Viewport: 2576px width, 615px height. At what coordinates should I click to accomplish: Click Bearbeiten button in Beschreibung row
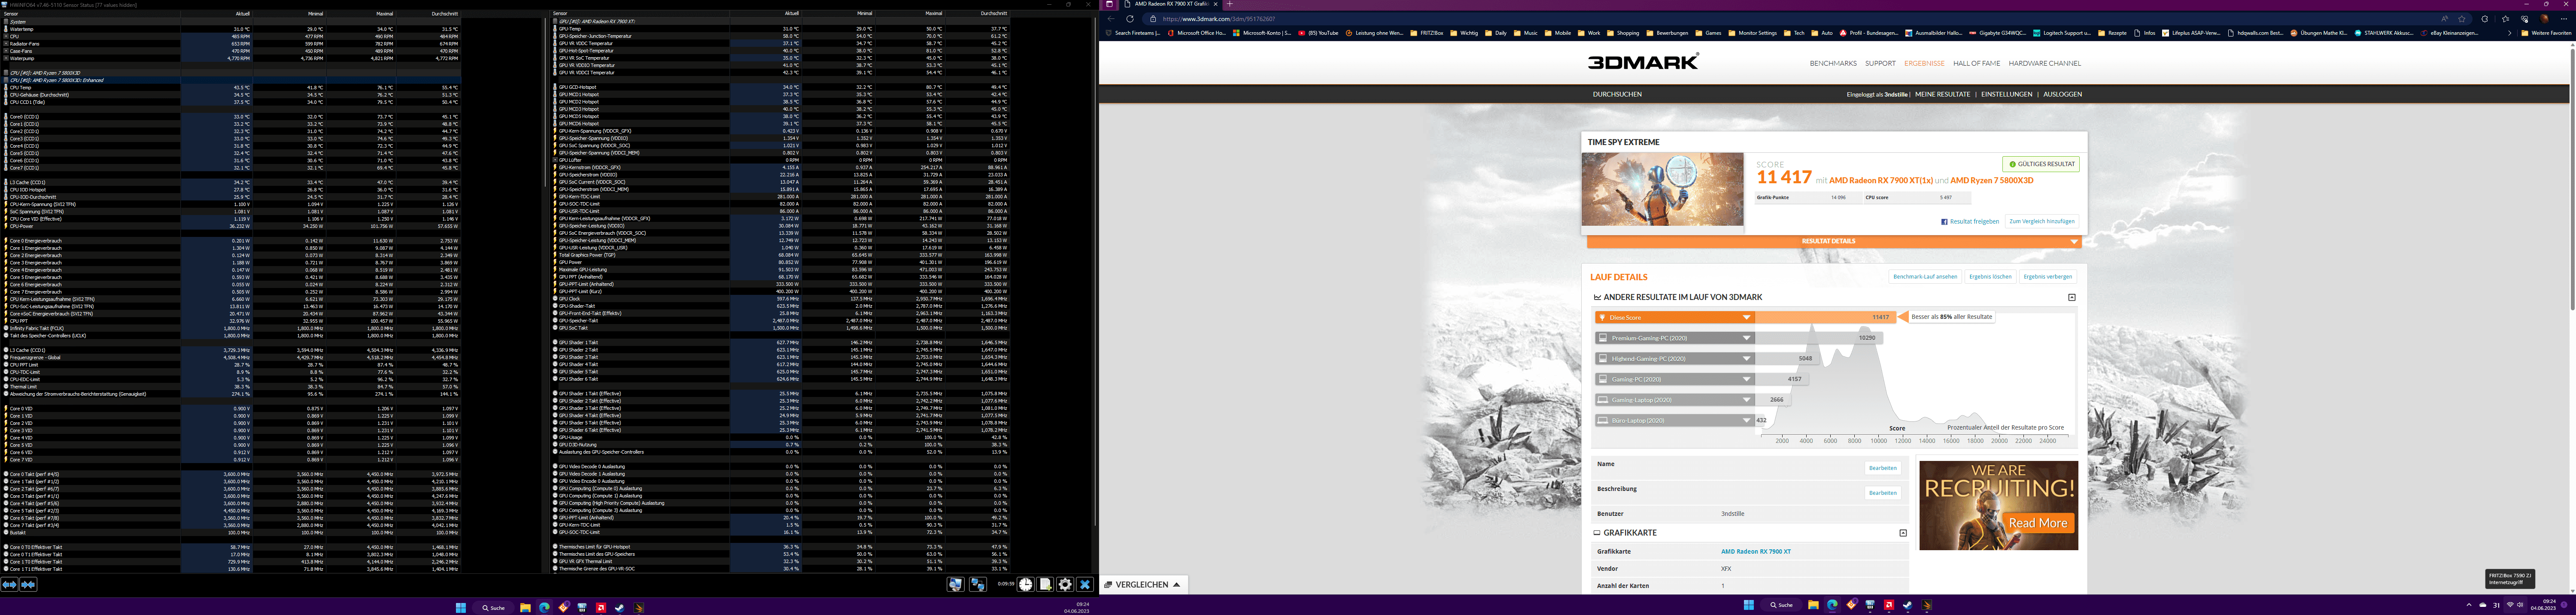click(1883, 493)
